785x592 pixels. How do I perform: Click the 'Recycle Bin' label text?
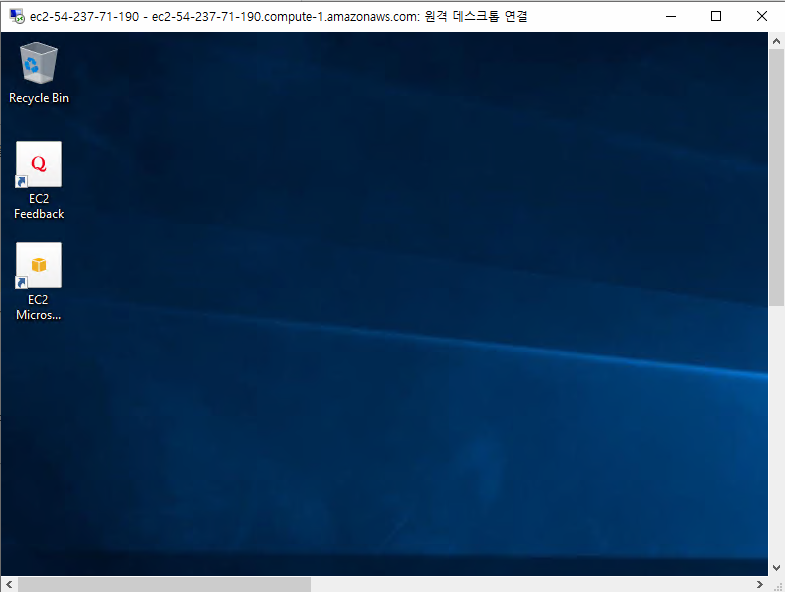39,98
